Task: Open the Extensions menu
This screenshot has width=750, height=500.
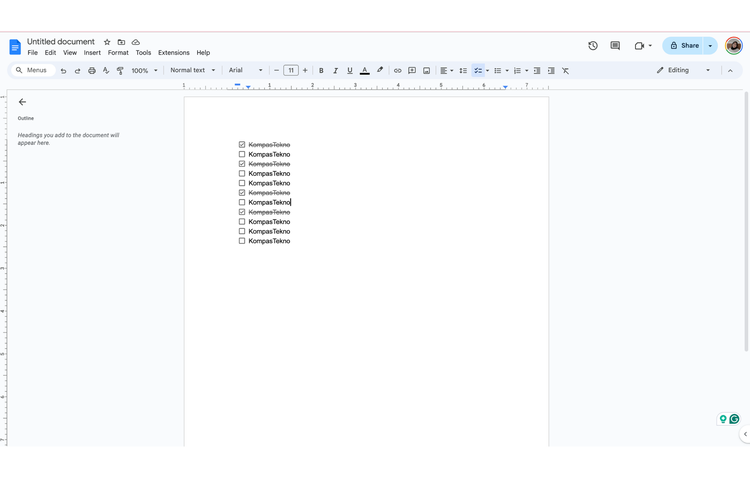Action: coord(173,53)
